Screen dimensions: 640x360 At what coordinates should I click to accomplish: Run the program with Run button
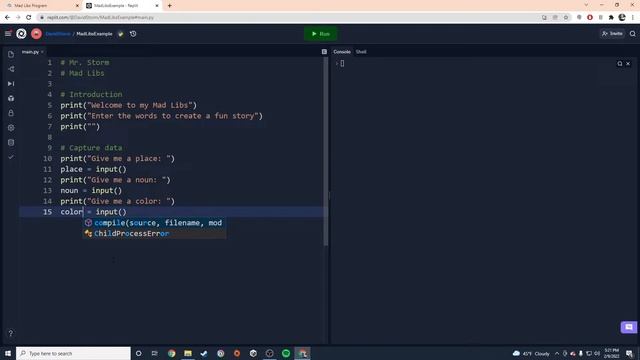tap(320, 34)
